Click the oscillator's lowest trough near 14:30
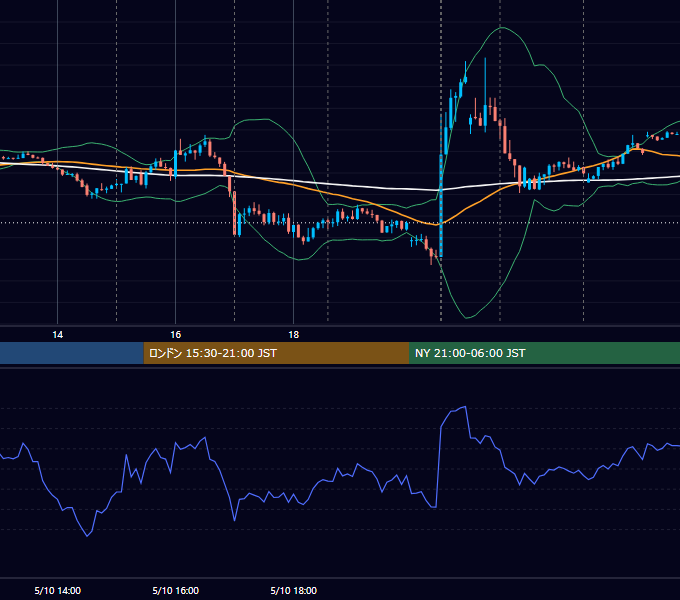Screen dimensions: 680x600 (87, 536)
